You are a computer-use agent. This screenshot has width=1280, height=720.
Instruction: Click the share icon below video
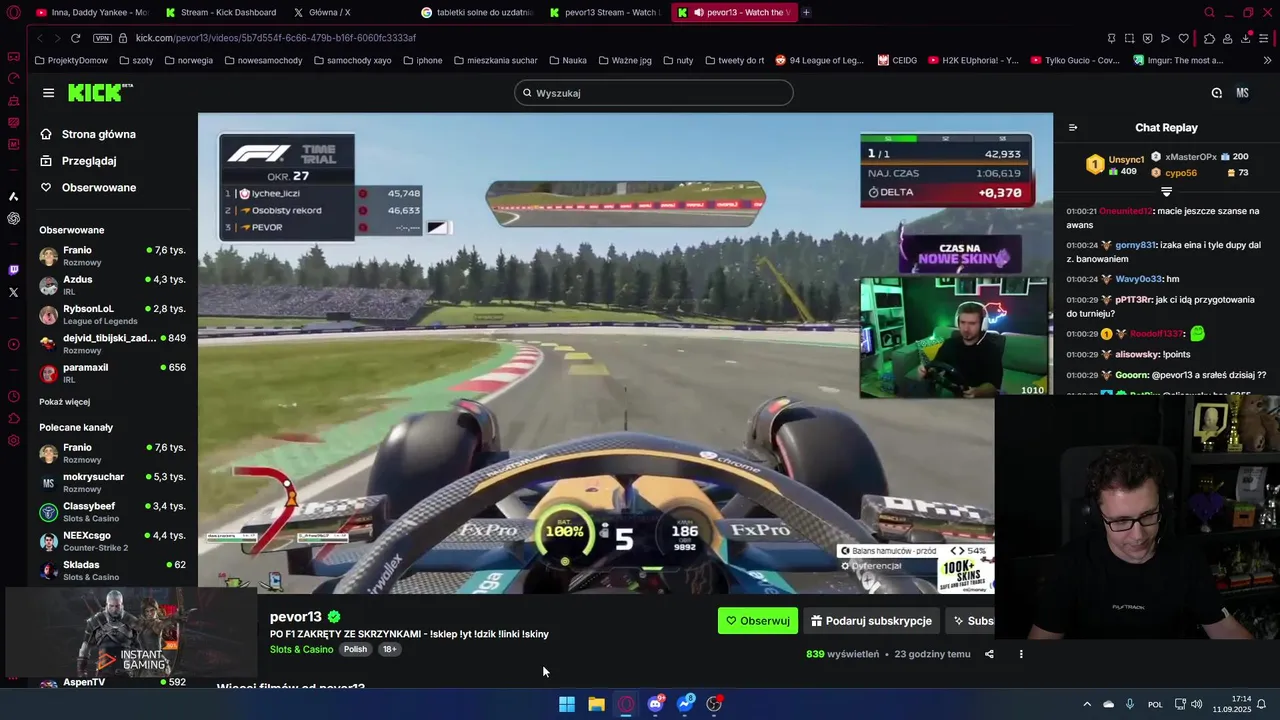pyautogui.click(x=989, y=654)
